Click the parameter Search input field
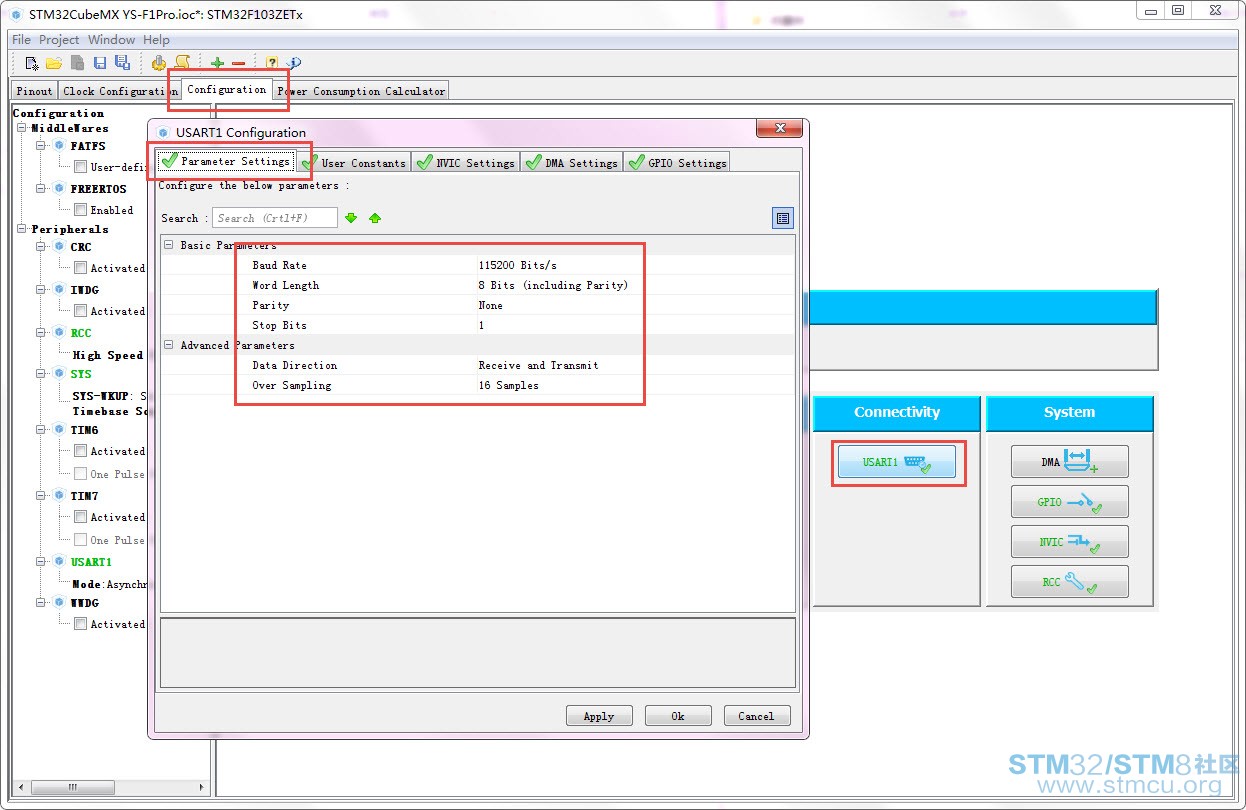Viewport: 1246px width, 810px height. point(275,218)
